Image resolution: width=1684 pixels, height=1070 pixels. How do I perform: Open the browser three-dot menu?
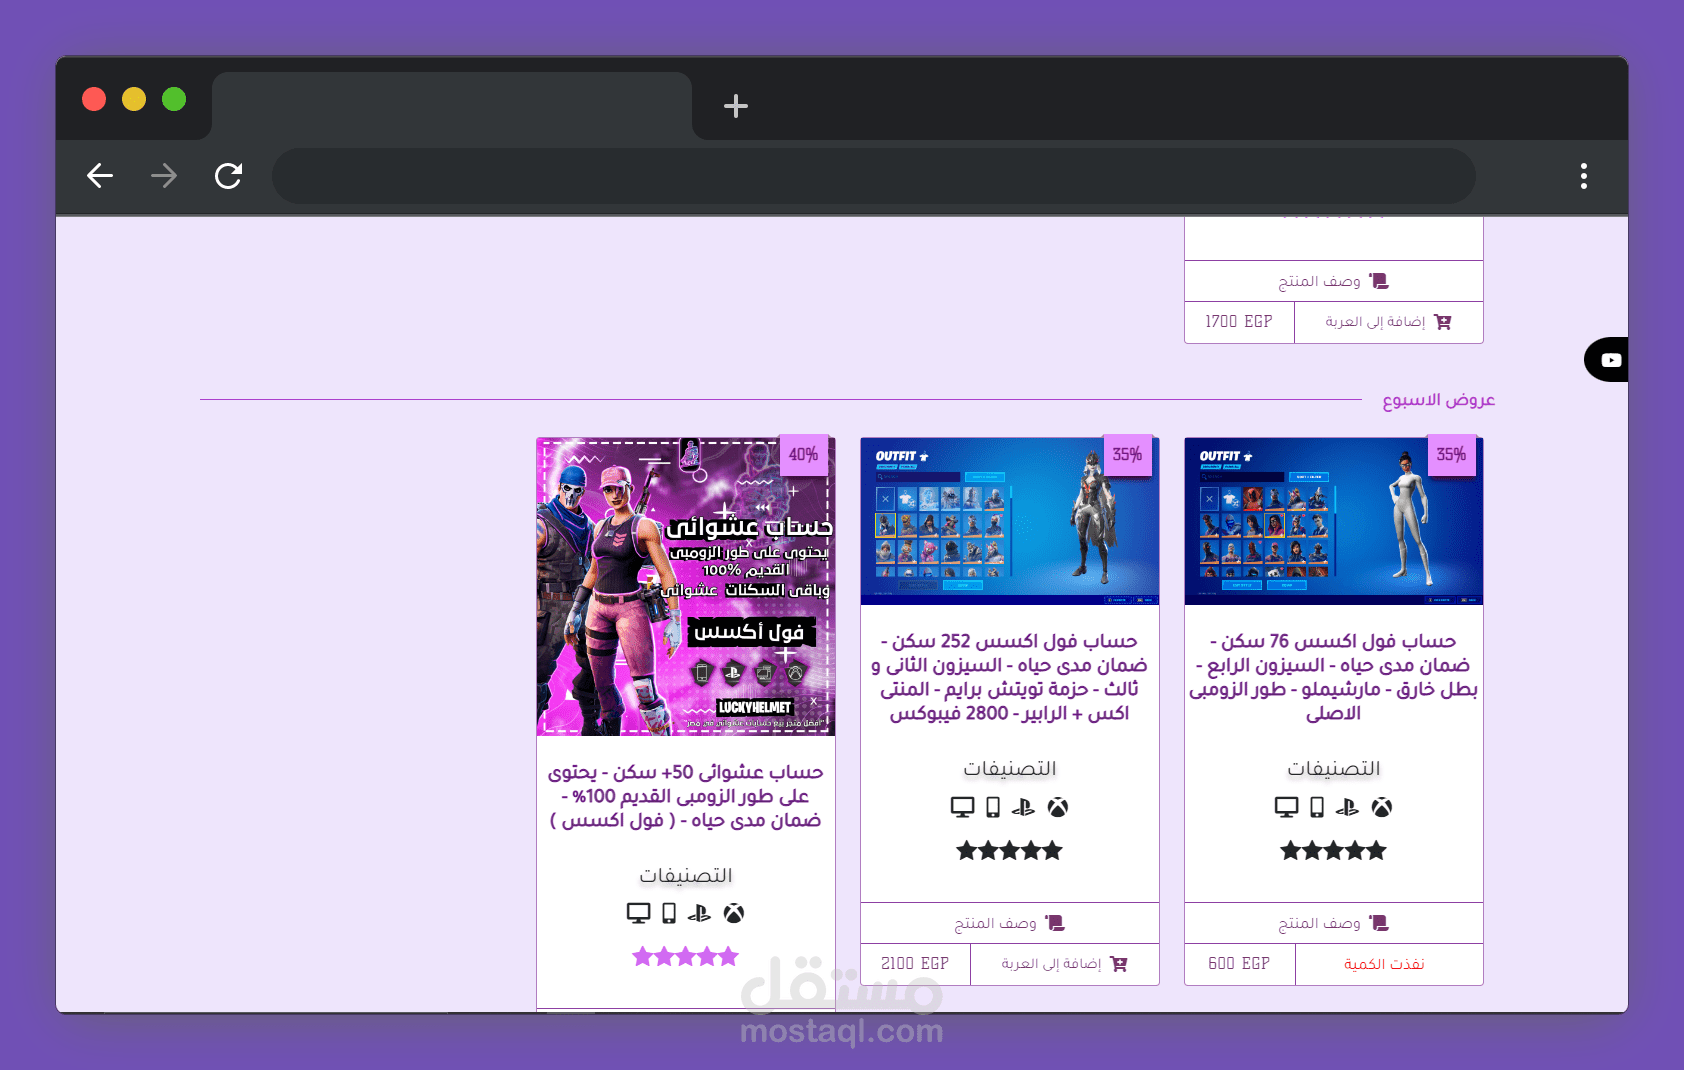[x=1584, y=176]
